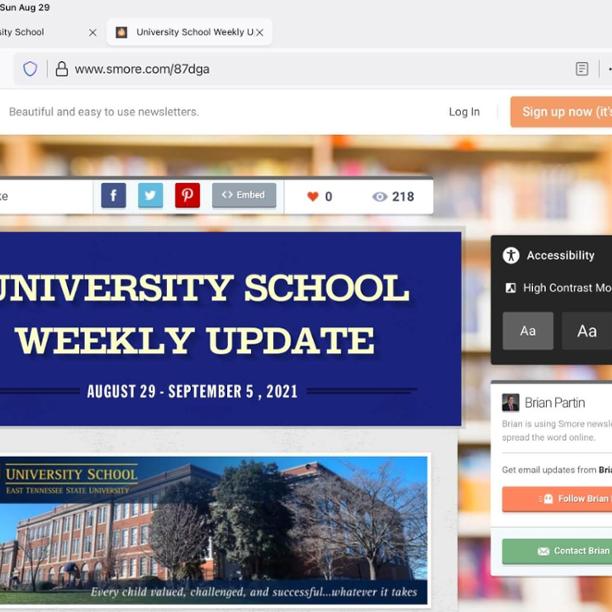This screenshot has width=612, height=612.
Task: Click the smore.com URL address field
Action: 300,69
